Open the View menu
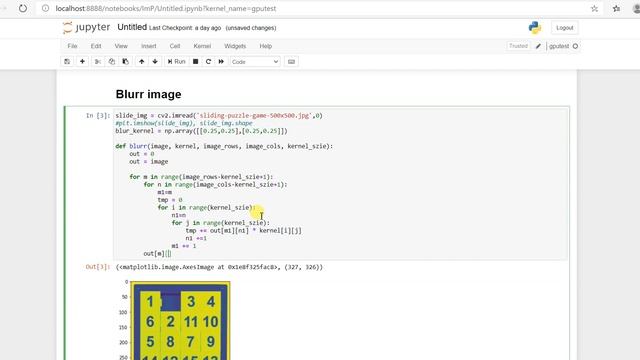The height and width of the screenshot is (360, 640). click(x=121, y=46)
